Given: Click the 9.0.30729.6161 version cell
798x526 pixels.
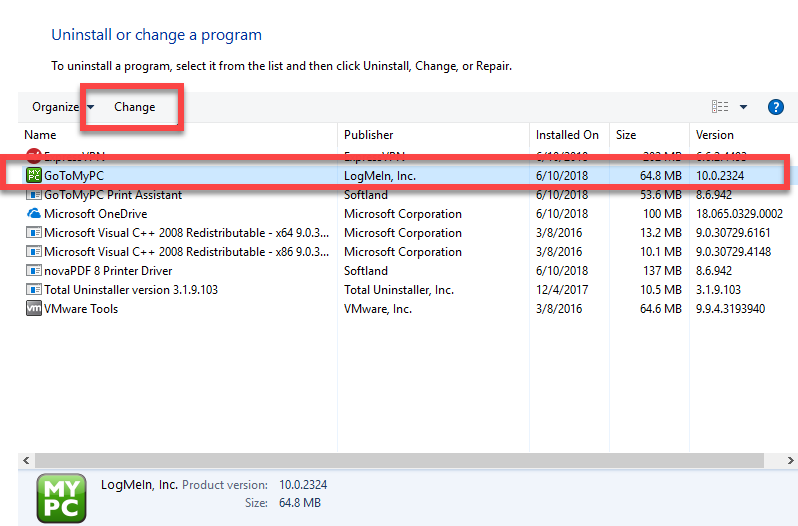Looking at the screenshot, I should coord(733,232).
